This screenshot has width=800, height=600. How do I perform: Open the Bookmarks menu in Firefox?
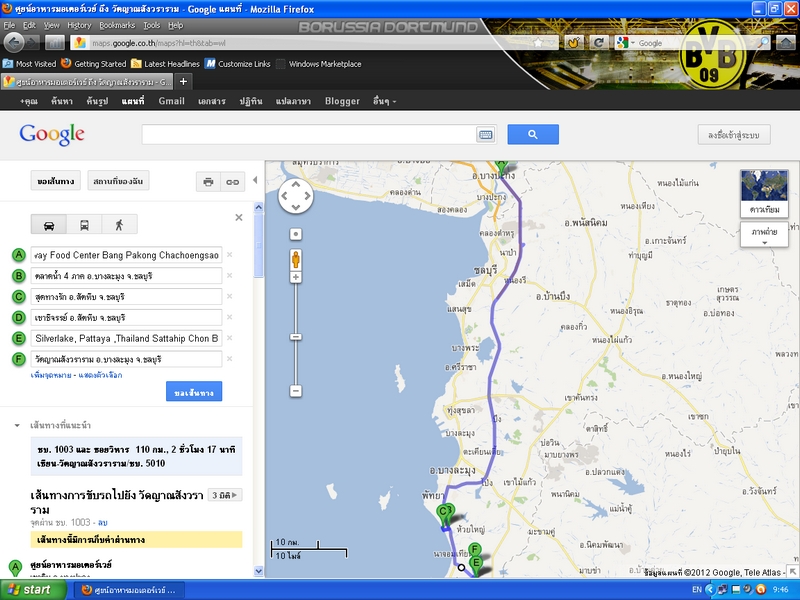(117, 24)
